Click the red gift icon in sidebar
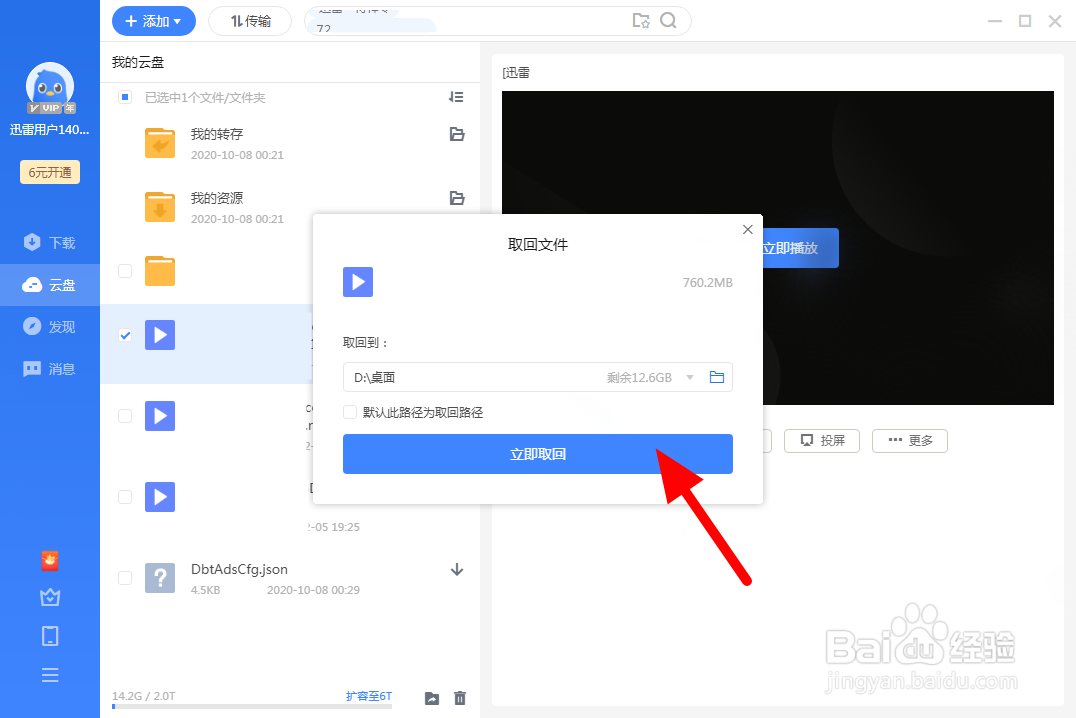 (50, 561)
